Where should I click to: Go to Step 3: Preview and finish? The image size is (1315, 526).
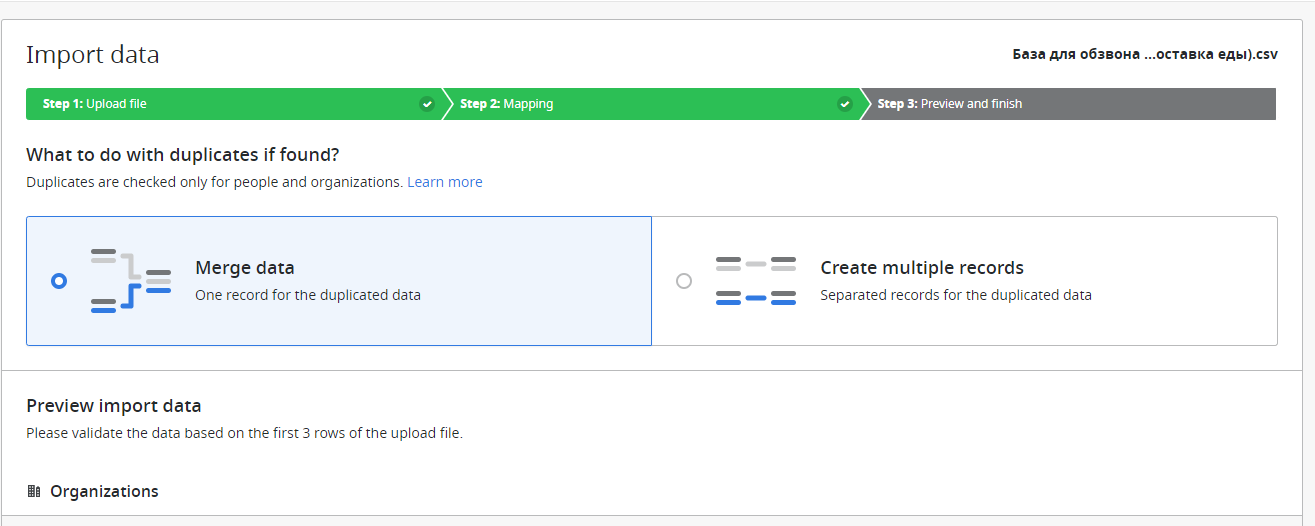pos(1067,104)
